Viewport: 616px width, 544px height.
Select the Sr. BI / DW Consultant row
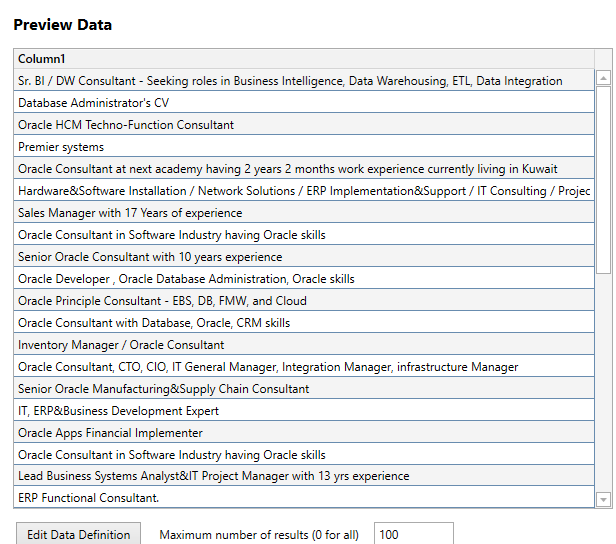click(304, 81)
